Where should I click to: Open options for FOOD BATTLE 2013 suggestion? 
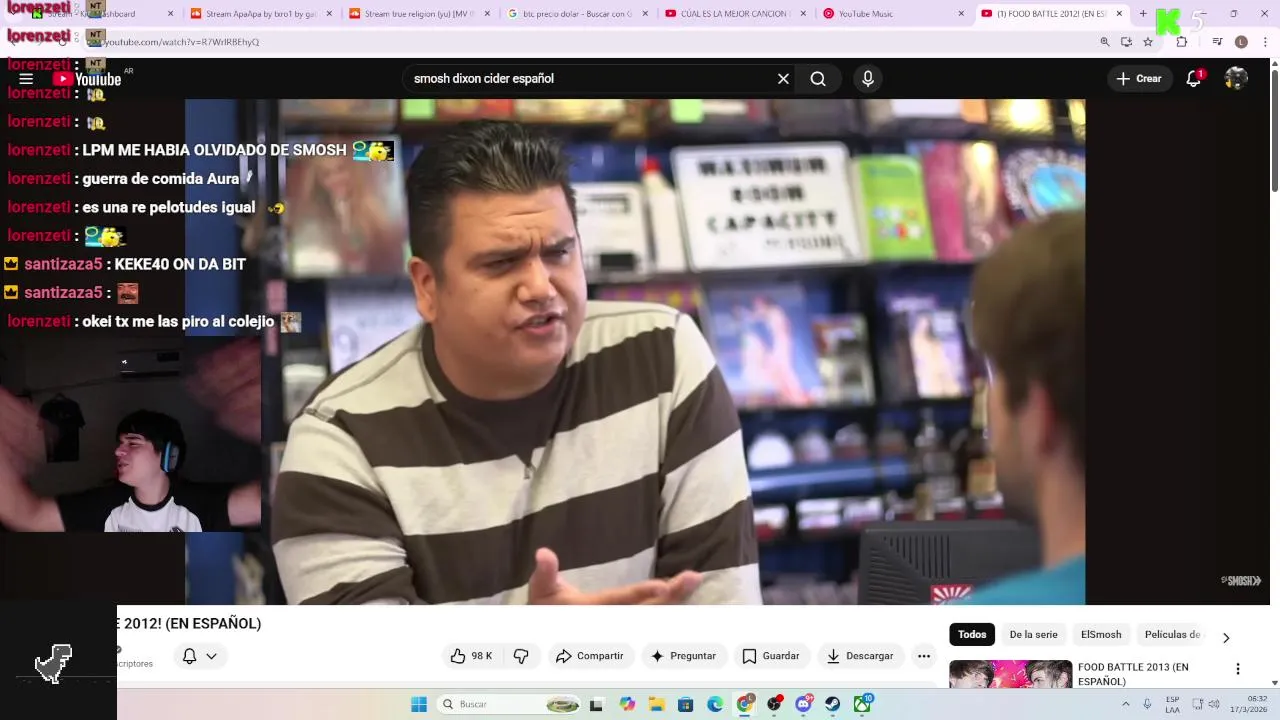click(x=1237, y=669)
